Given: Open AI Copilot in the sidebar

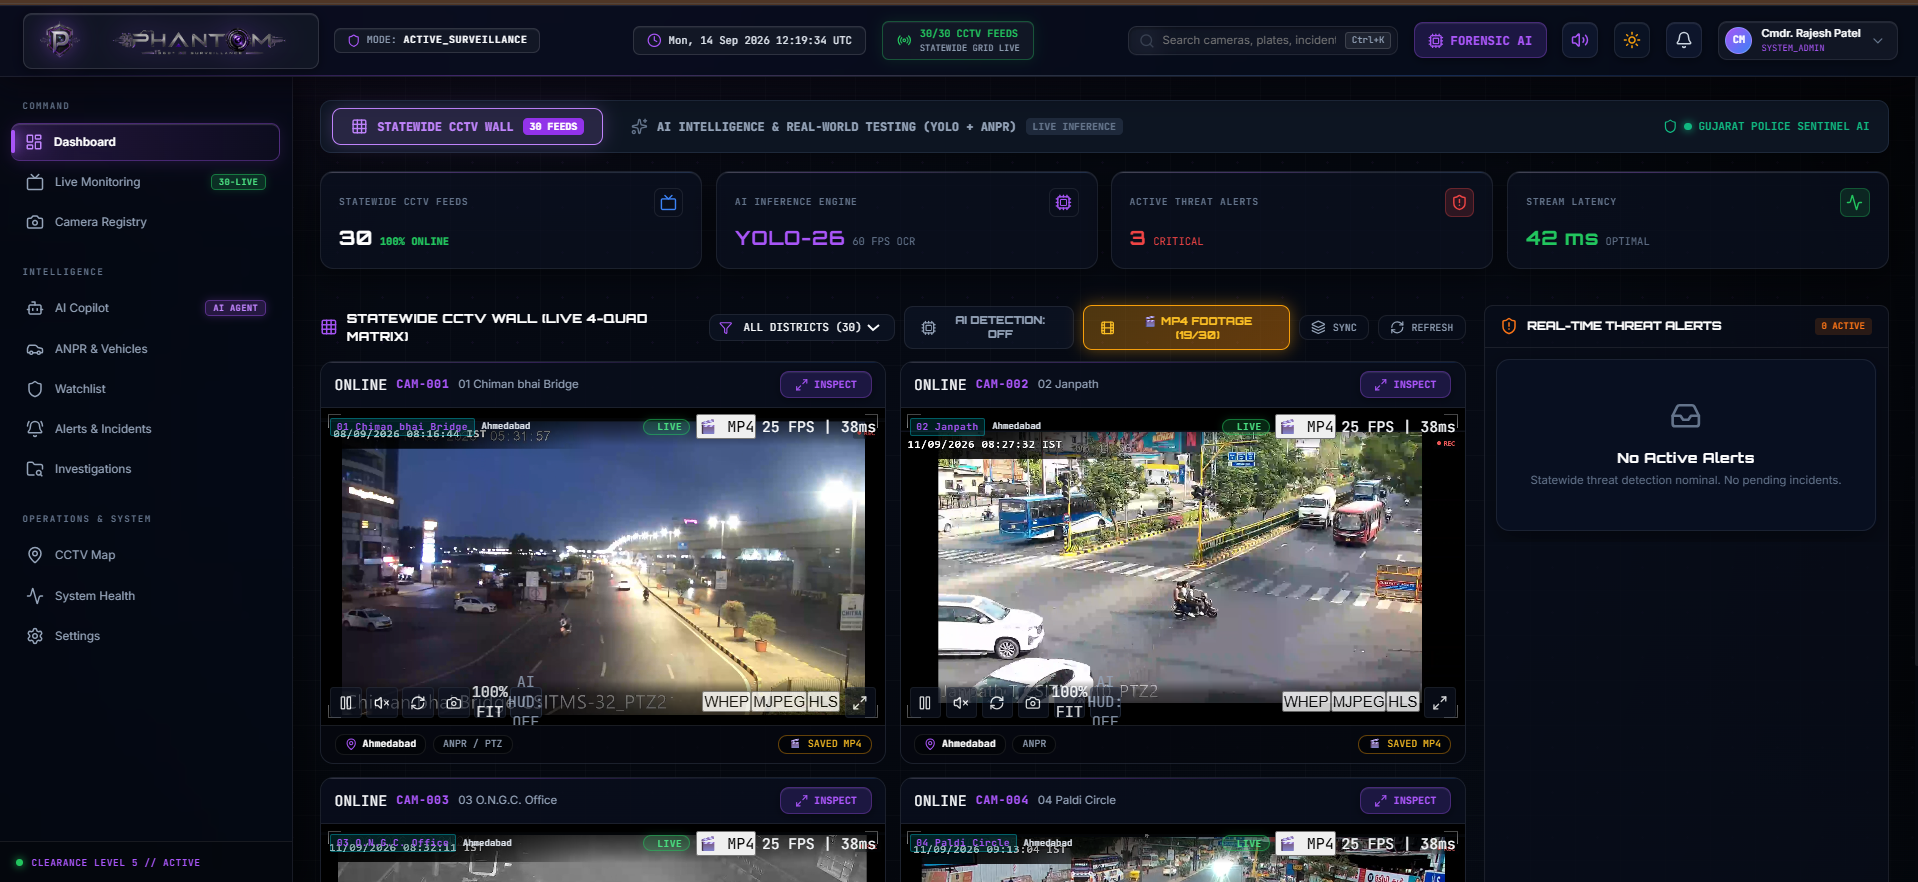Looking at the screenshot, I should click(145, 308).
